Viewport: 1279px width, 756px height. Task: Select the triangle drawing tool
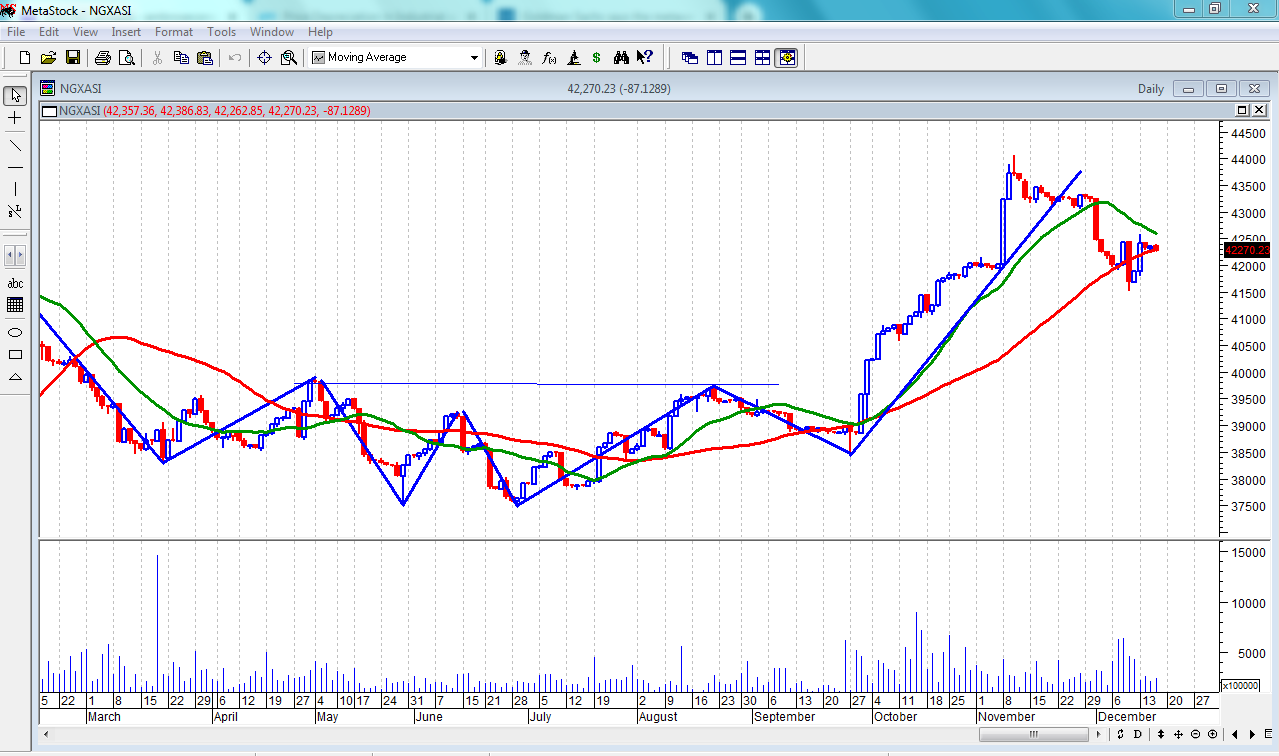15,376
